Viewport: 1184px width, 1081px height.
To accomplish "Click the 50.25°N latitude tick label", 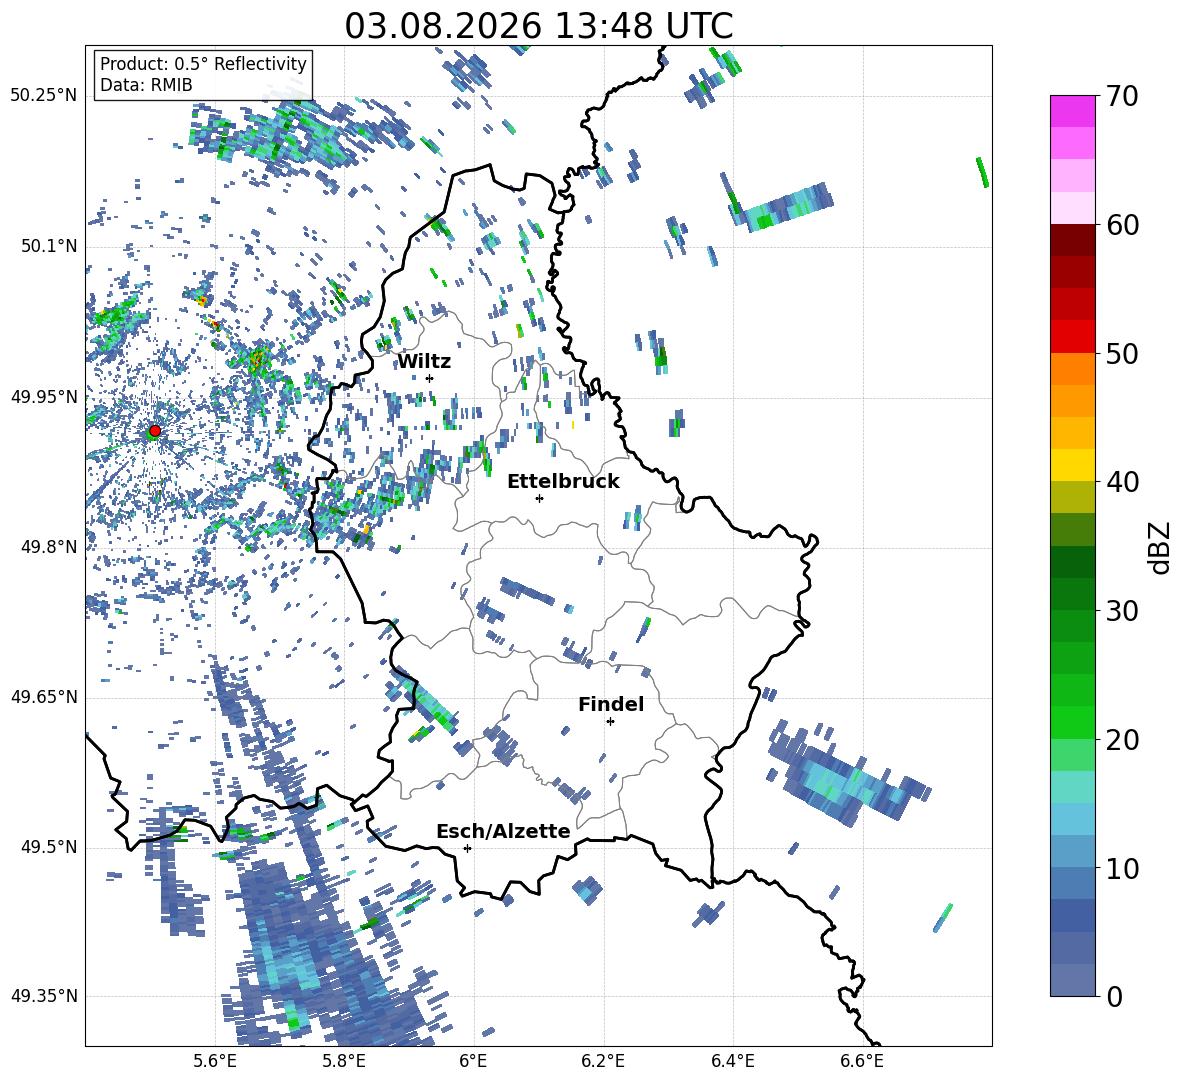I will tap(44, 96).
